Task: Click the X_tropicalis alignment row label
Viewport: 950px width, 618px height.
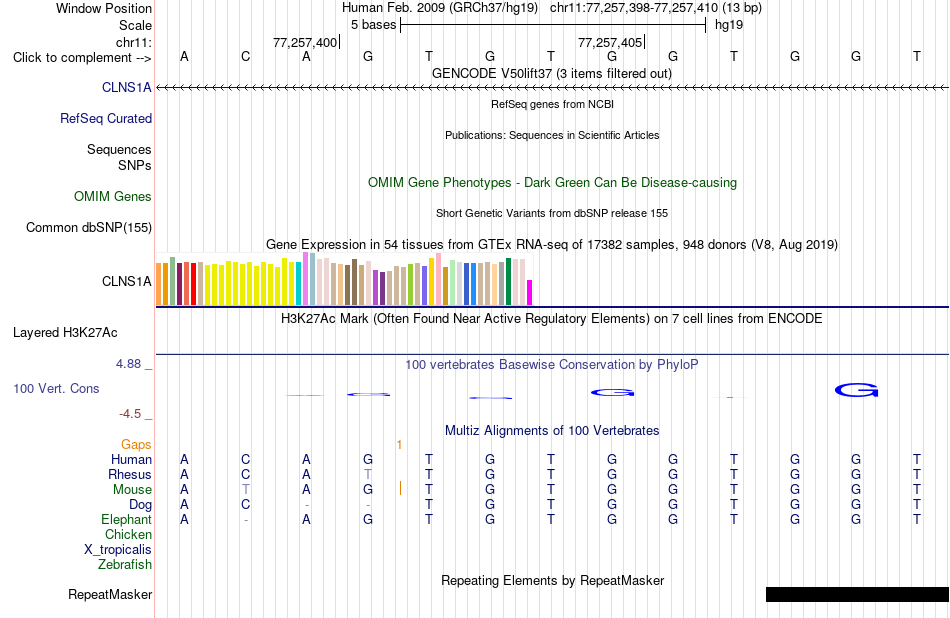Action: (x=118, y=550)
